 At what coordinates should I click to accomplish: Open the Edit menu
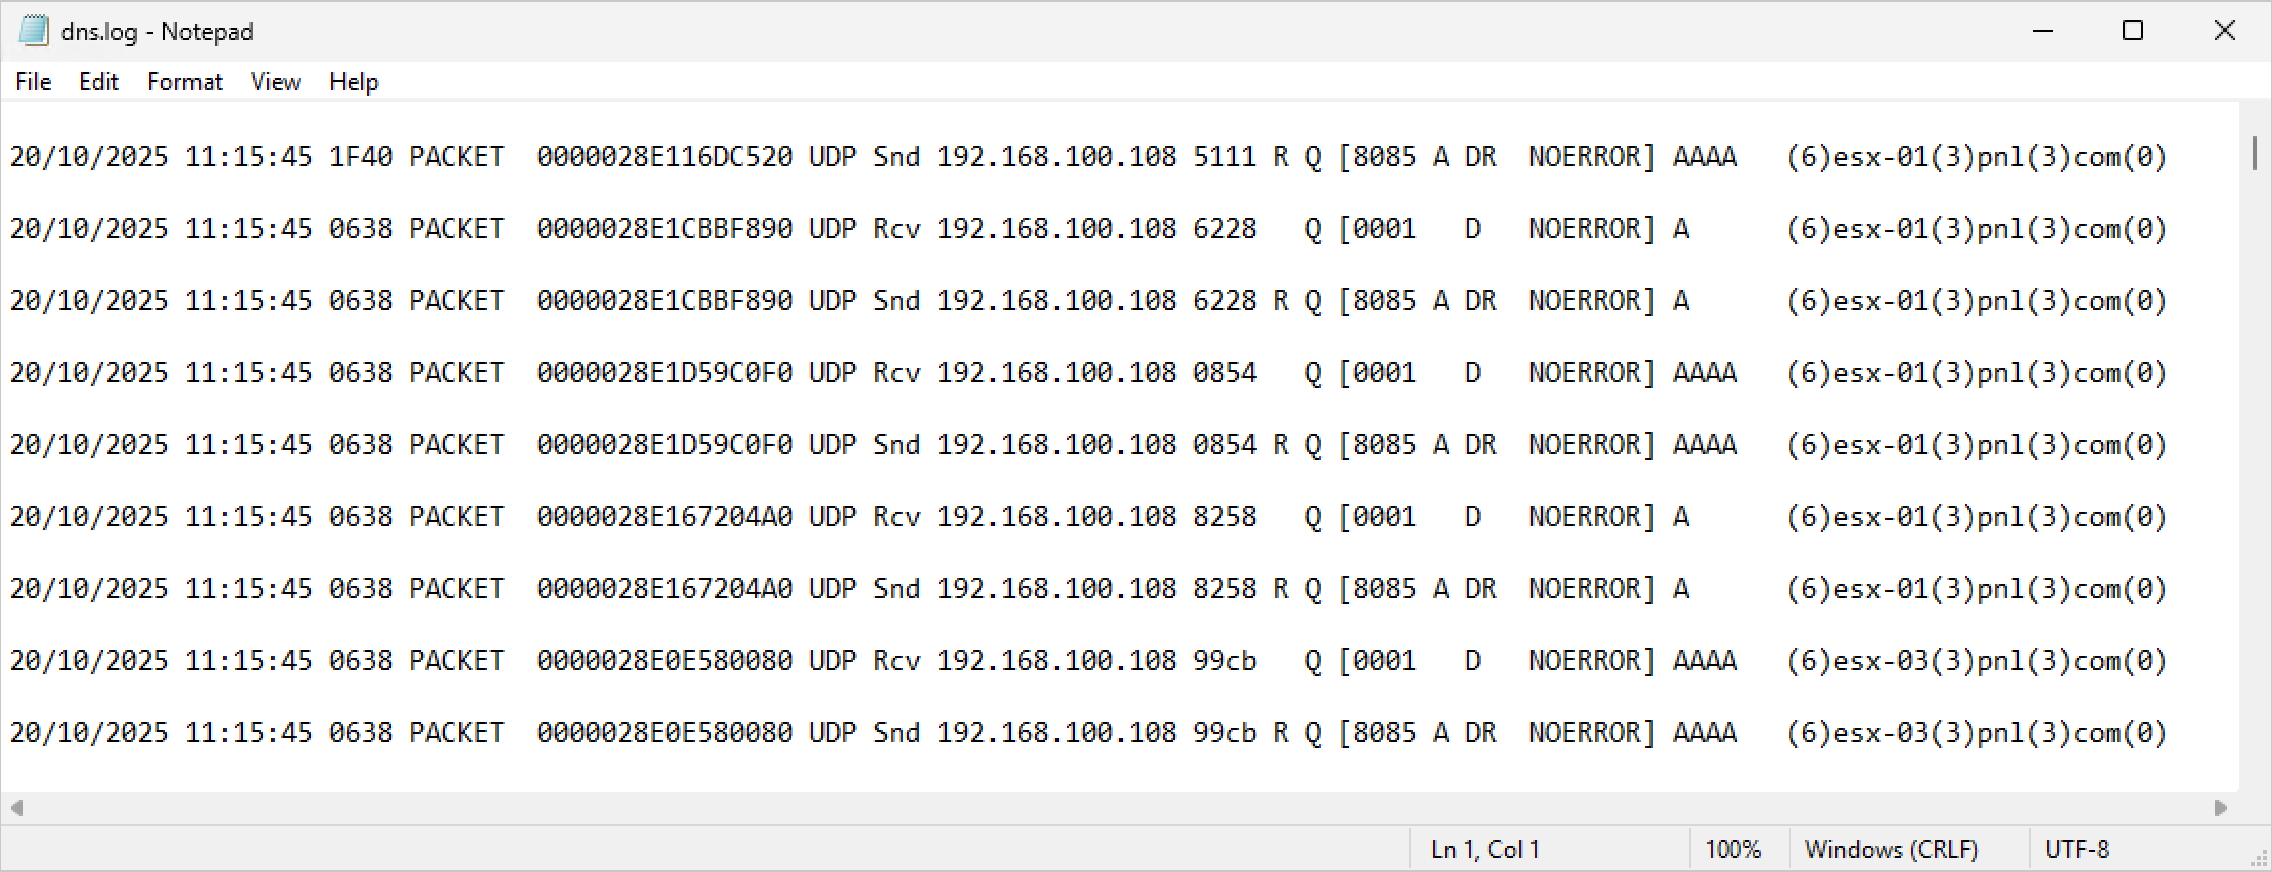[x=98, y=82]
